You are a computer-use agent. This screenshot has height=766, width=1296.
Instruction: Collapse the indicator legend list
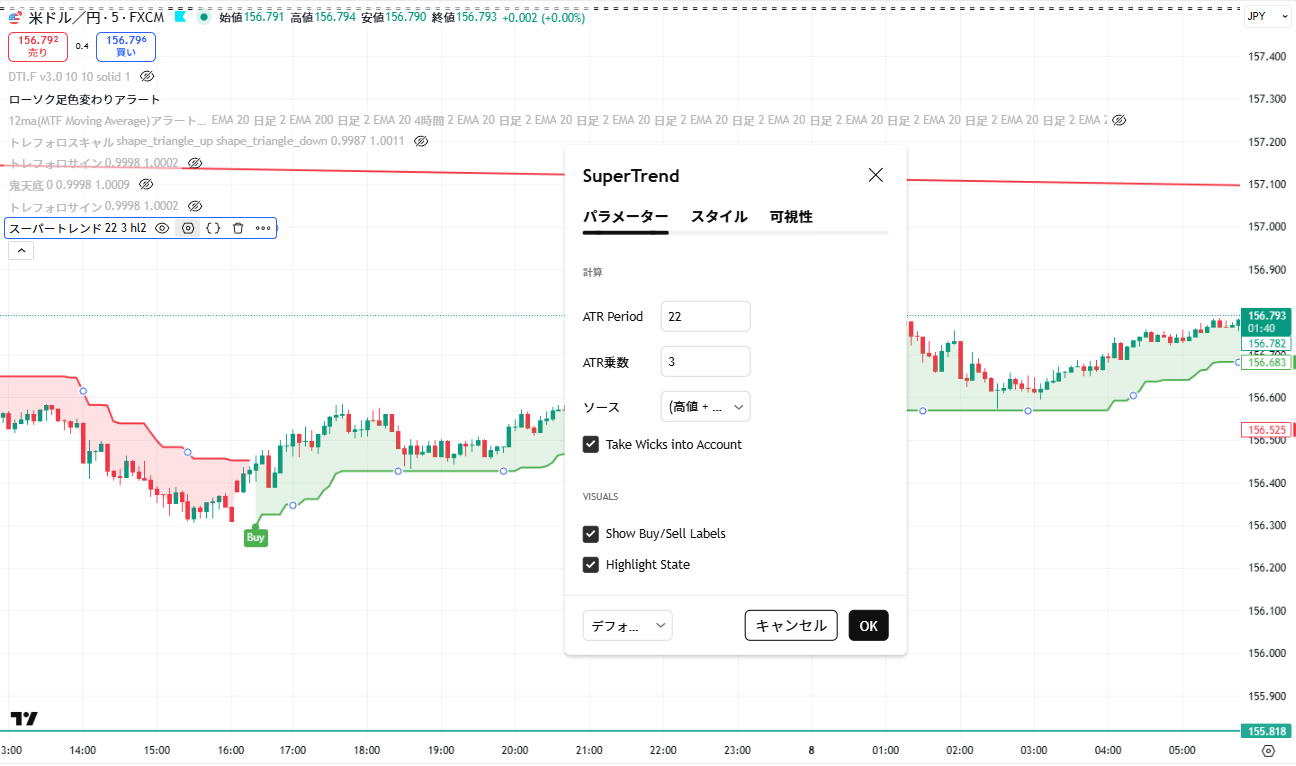[x=21, y=251]
